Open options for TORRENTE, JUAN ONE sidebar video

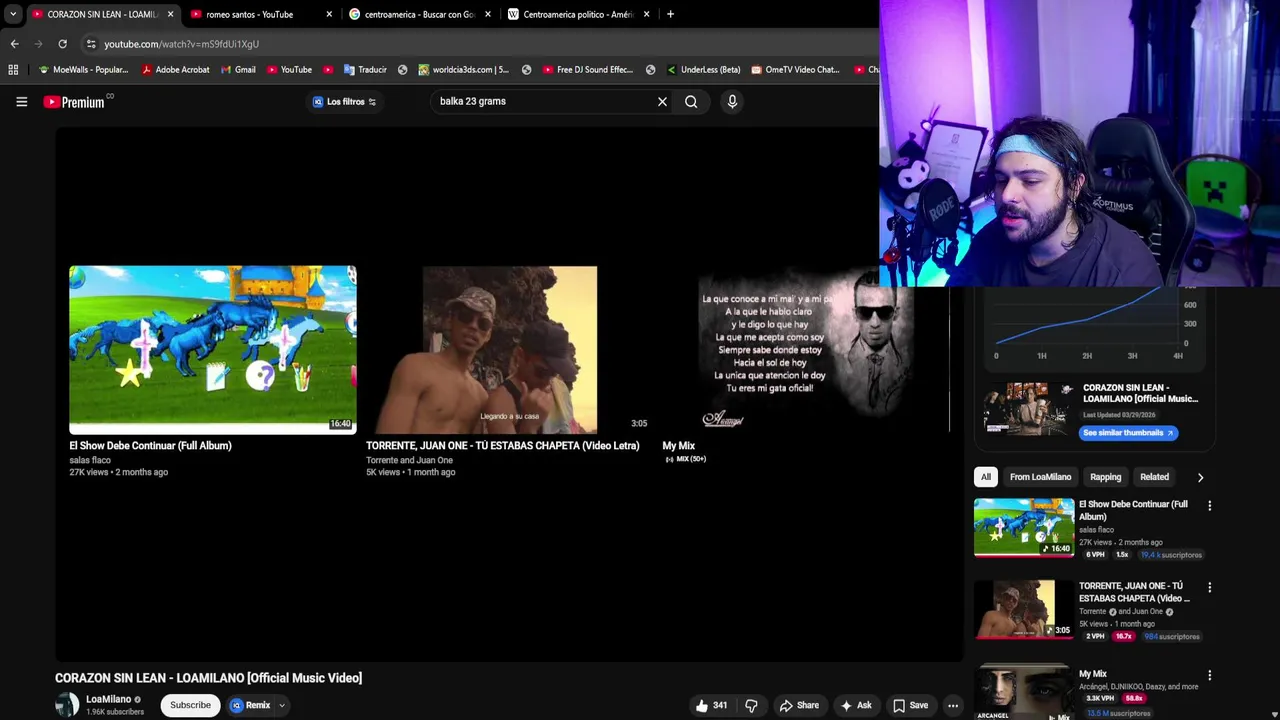point(1209,587)
